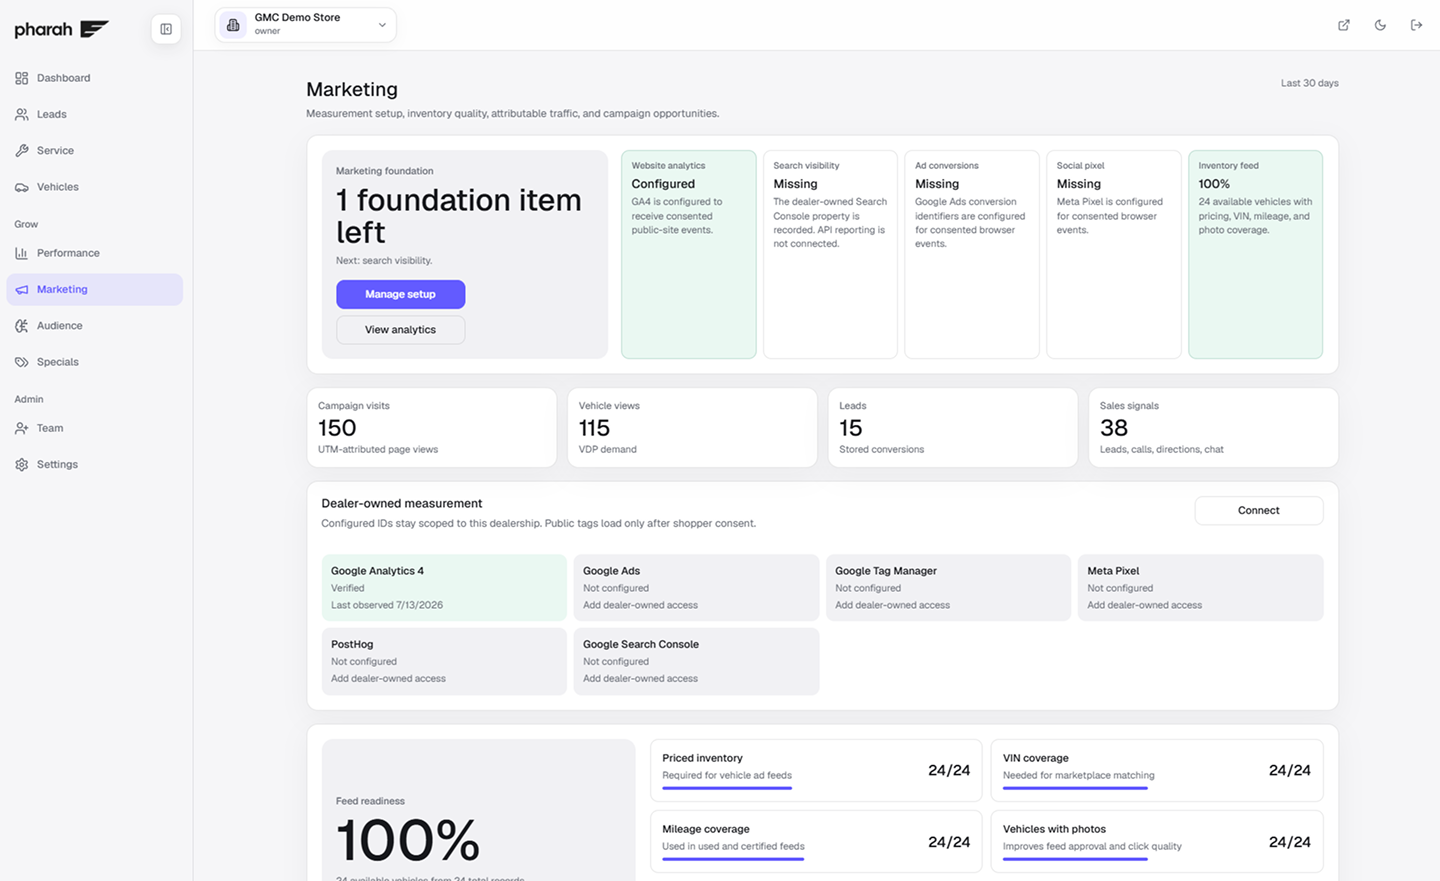Click the Pharah logo
The image size is (1440, 881).
coord(61,29)
